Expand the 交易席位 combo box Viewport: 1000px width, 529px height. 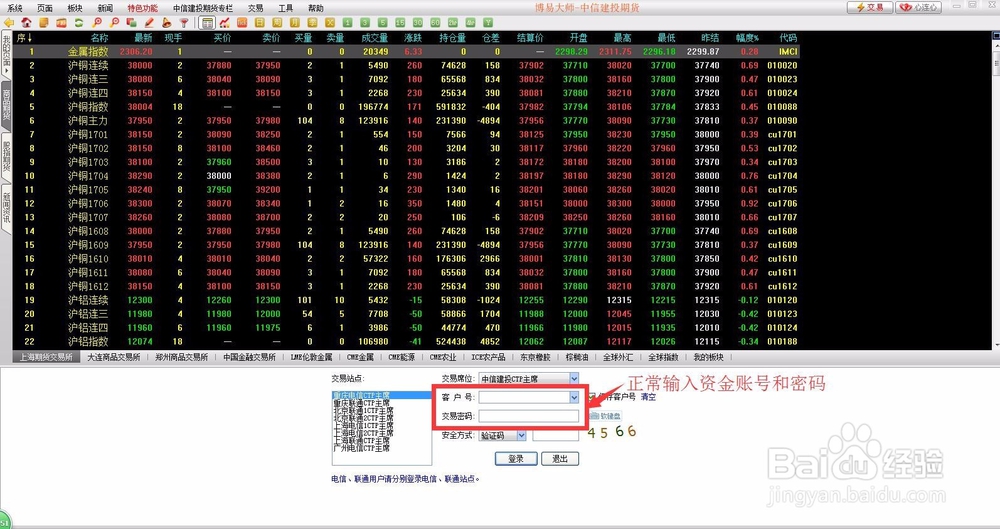(x=529, y=378)
